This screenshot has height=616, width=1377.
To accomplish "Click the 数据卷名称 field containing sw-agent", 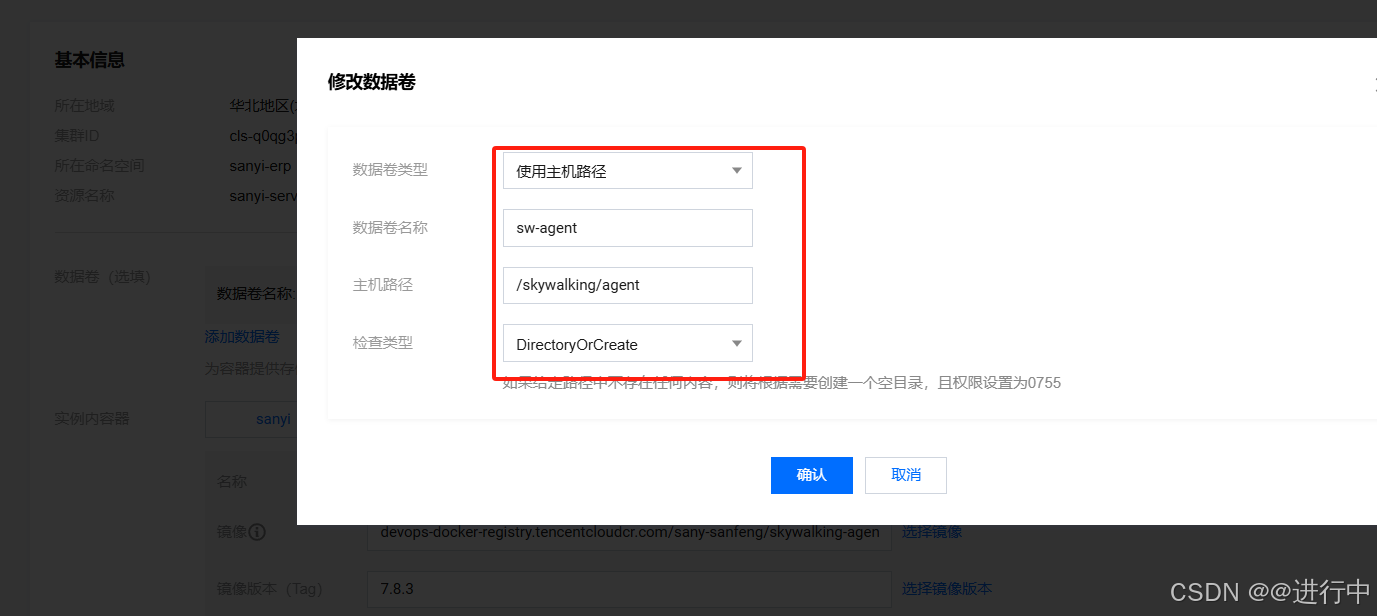I will pos(628,228).
